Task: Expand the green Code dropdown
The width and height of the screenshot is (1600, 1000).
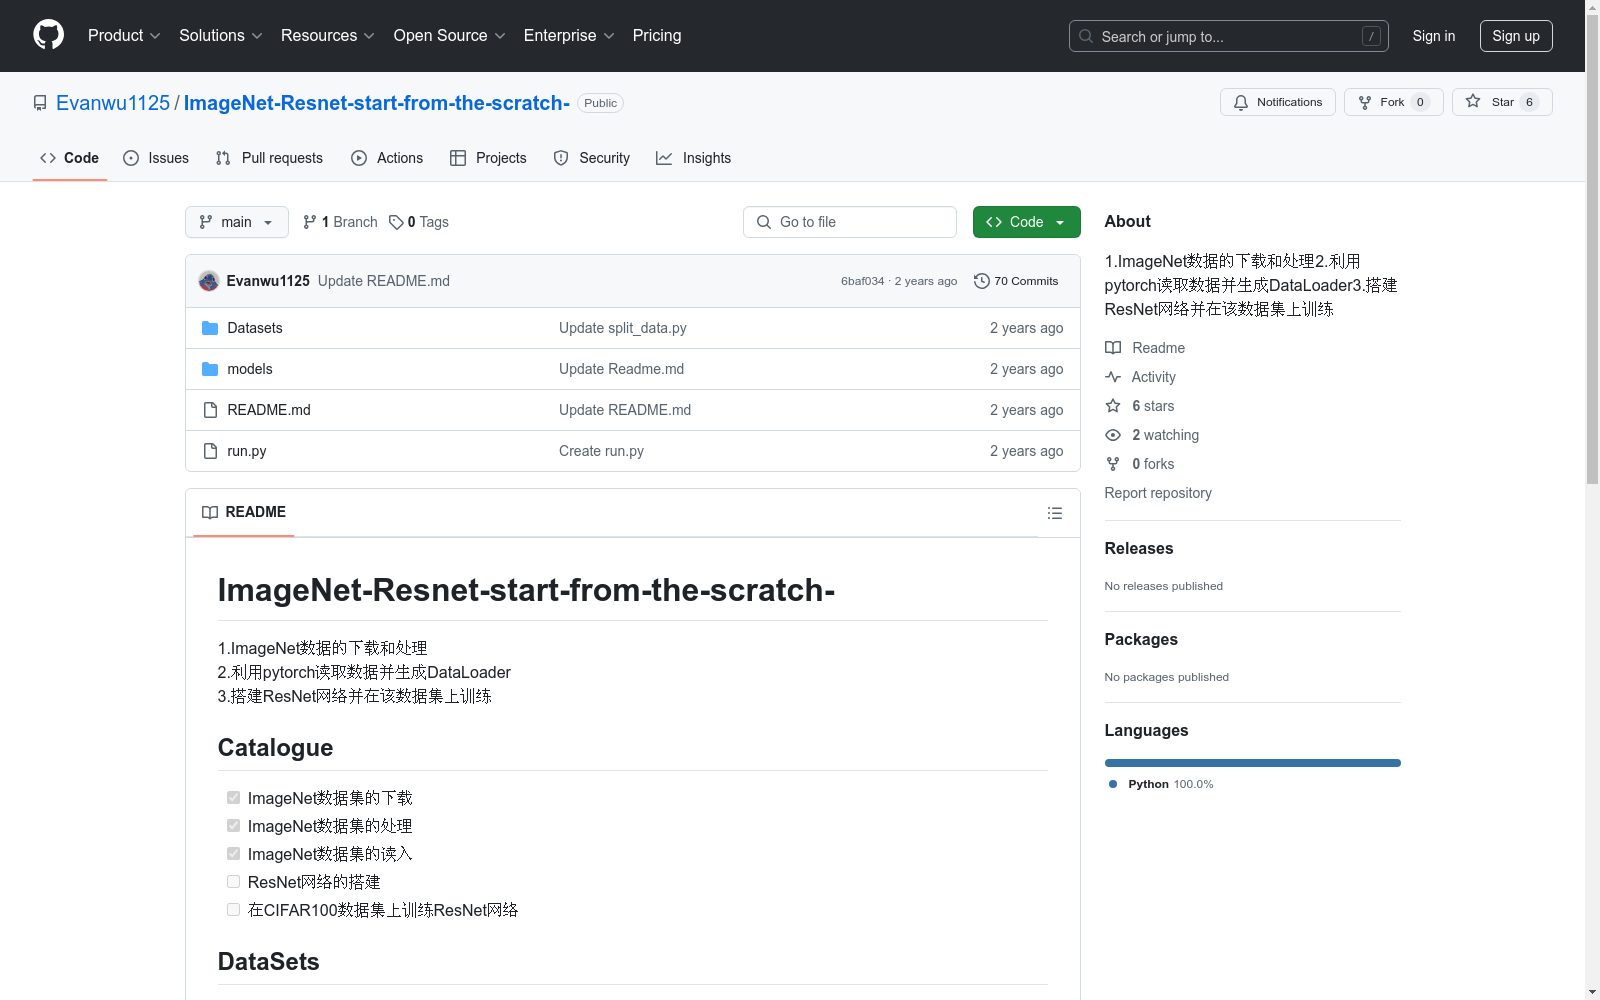Action: tap(1026, 222)
